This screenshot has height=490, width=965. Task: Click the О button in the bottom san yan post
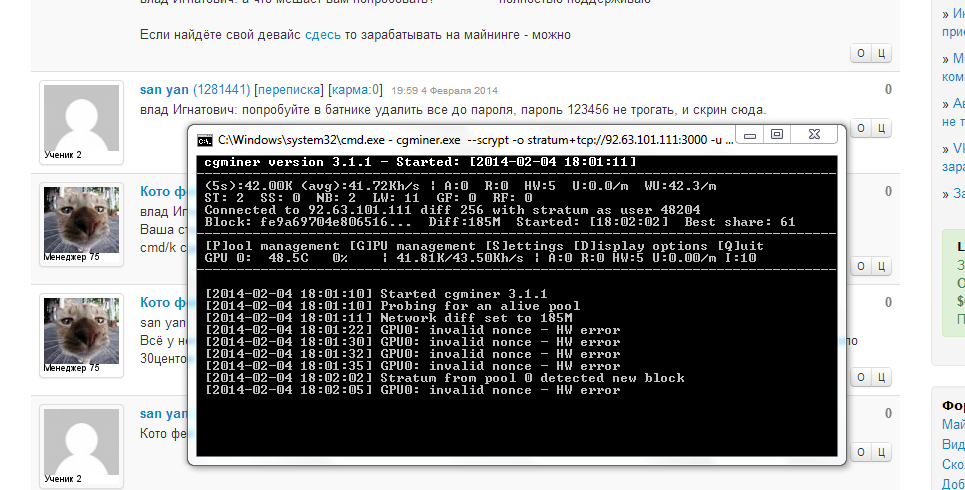[861, 452]
